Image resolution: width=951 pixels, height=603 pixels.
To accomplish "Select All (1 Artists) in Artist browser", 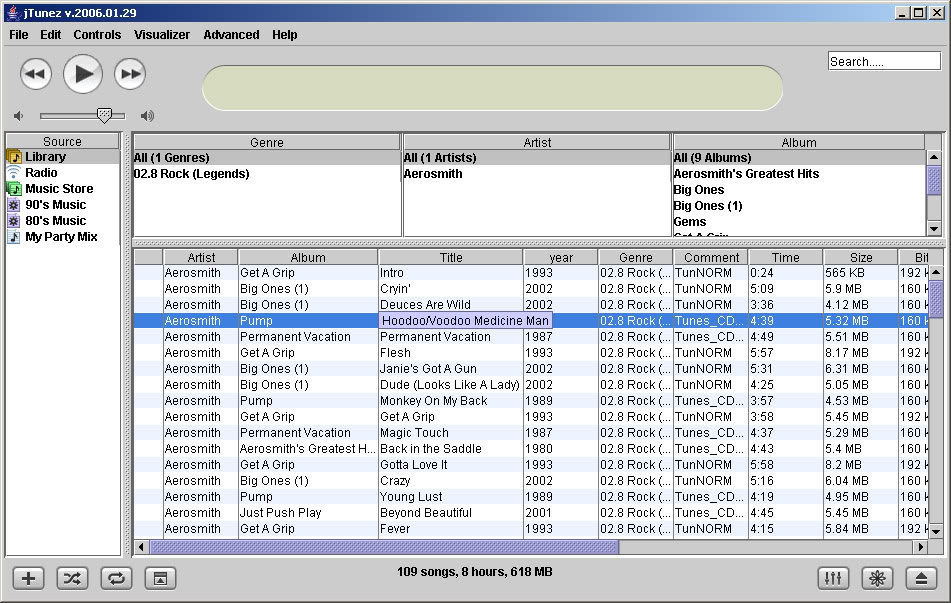I will [537, 158].
